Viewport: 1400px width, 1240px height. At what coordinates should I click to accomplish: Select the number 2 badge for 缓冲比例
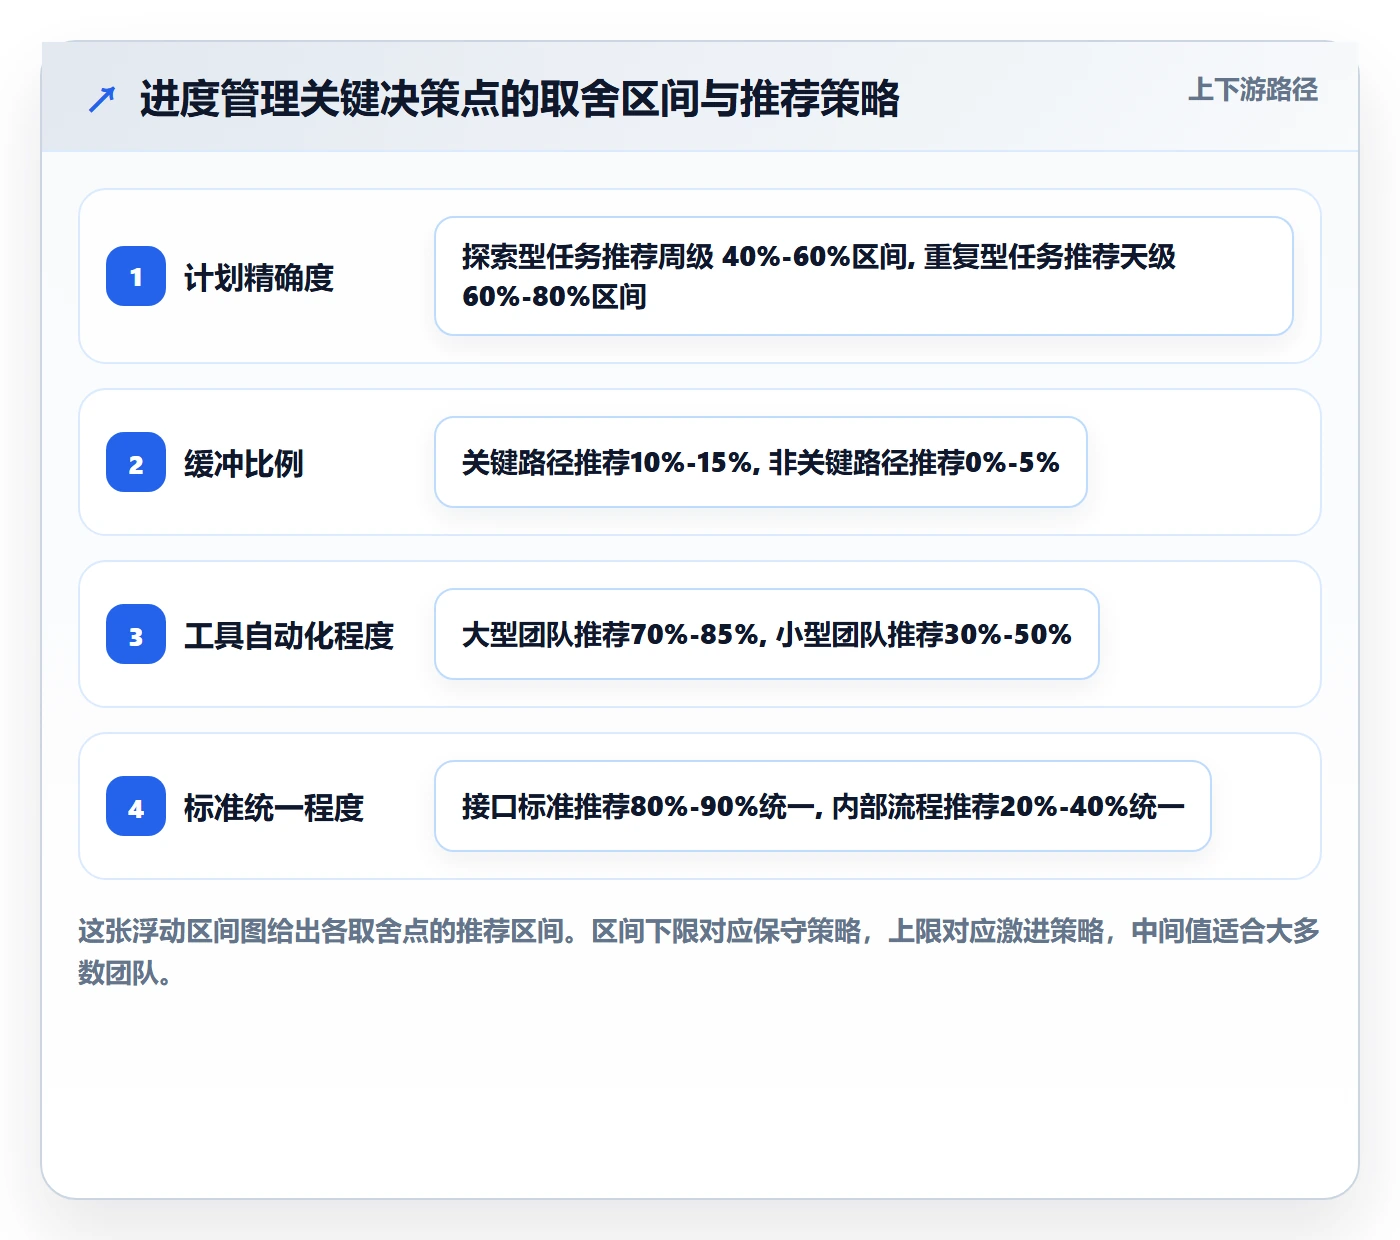[136, 462]
